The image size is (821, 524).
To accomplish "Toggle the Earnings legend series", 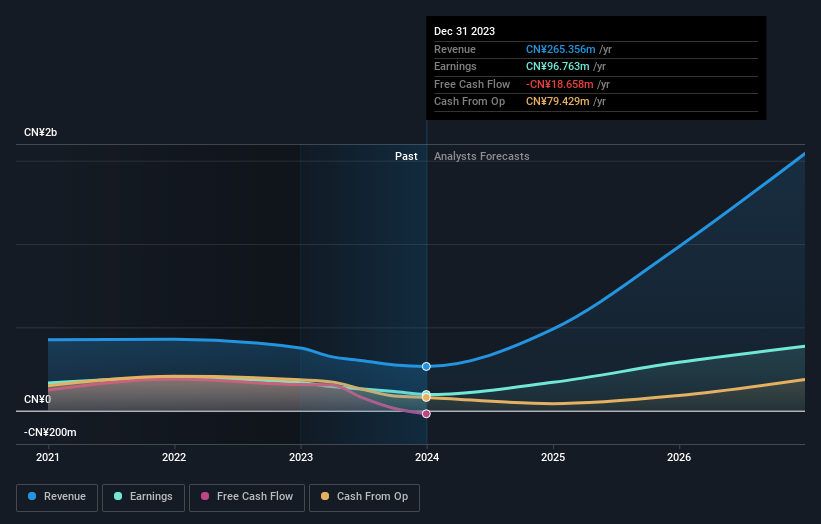I will (143, 497).
